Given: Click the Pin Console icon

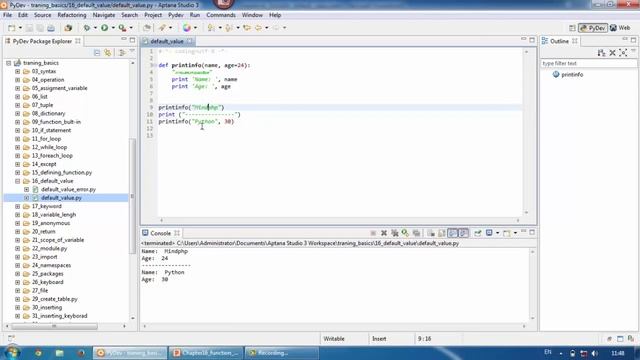Looking at the screenshot, I should coord(478,233).
